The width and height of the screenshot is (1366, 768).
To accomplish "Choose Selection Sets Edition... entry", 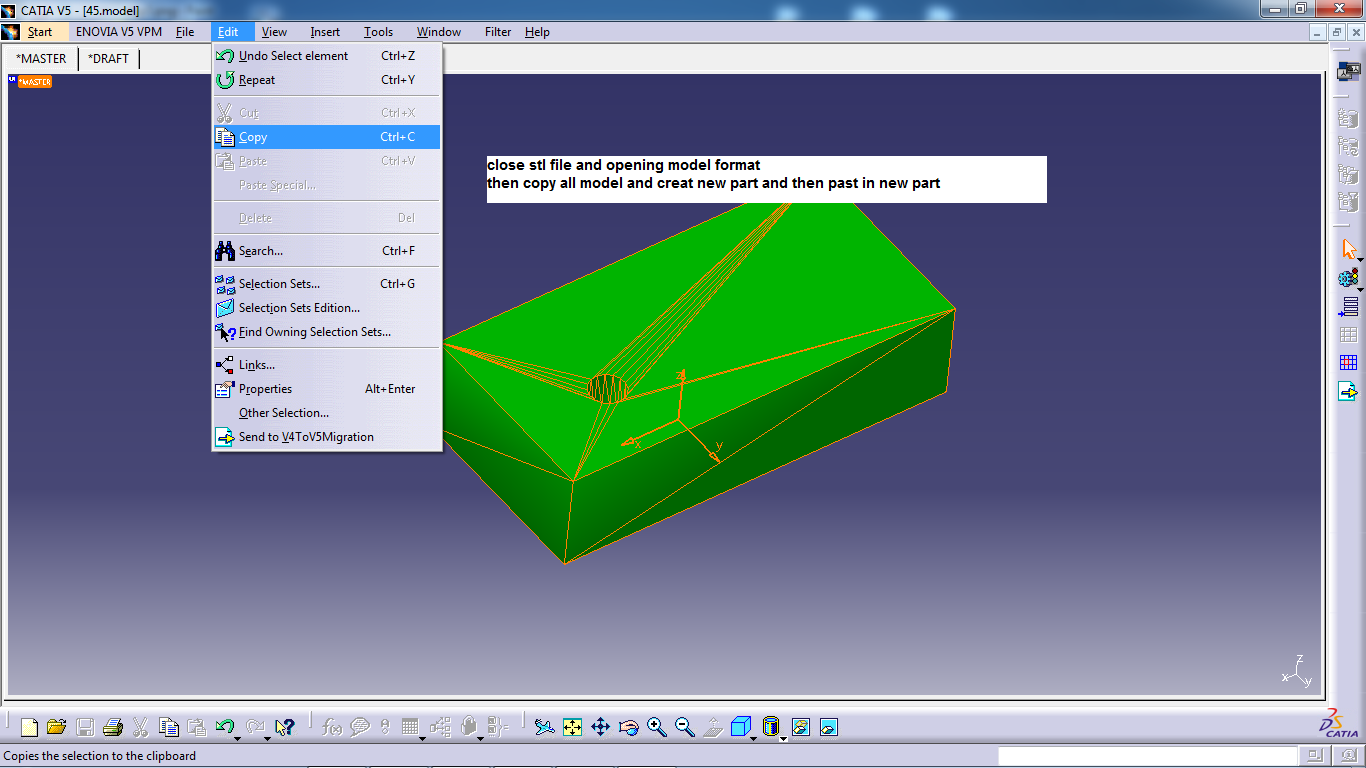I will pos(326,308).
